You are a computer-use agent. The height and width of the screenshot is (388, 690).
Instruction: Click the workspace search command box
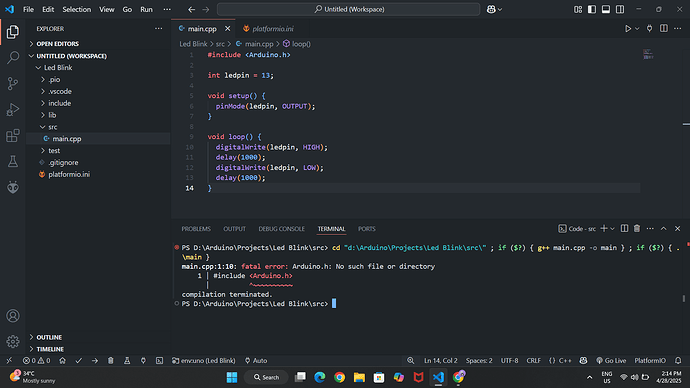point(349,9)
